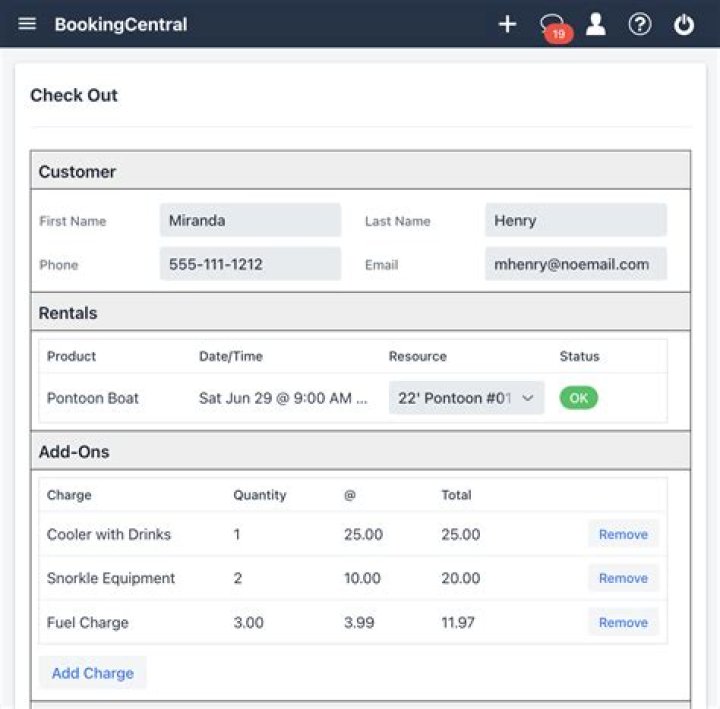Click the Fuel Charge quantity 3.00

point(248,622)
